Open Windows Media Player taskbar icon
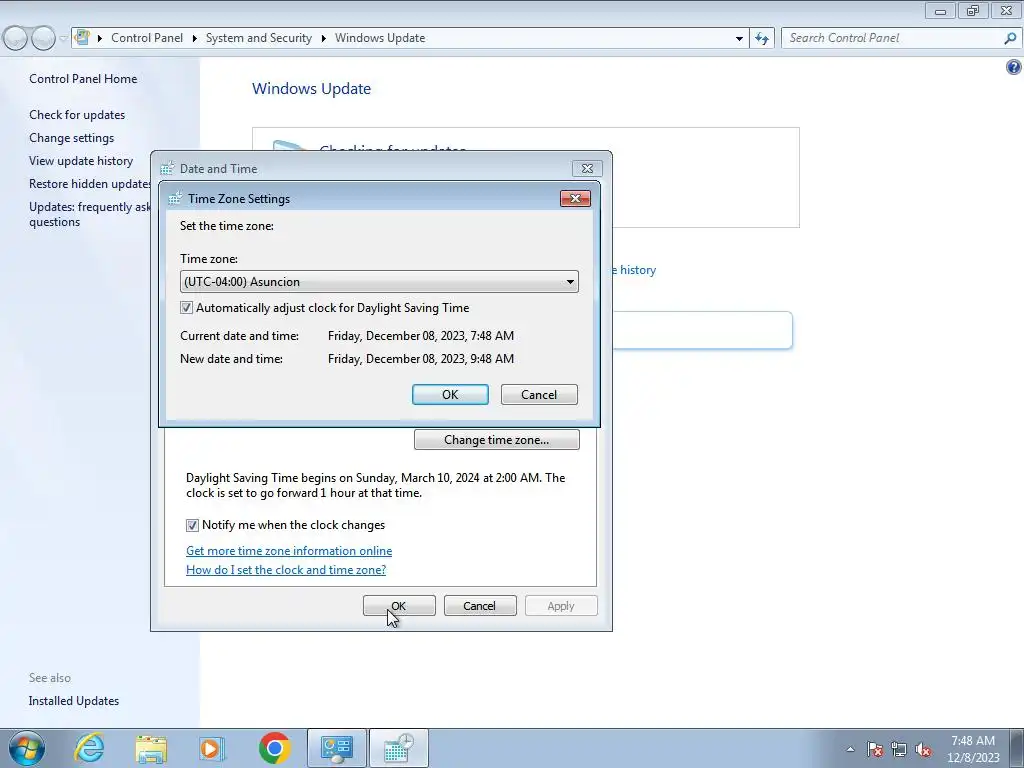The width and height of the screenshot is (1024, 768). [212, 748]
